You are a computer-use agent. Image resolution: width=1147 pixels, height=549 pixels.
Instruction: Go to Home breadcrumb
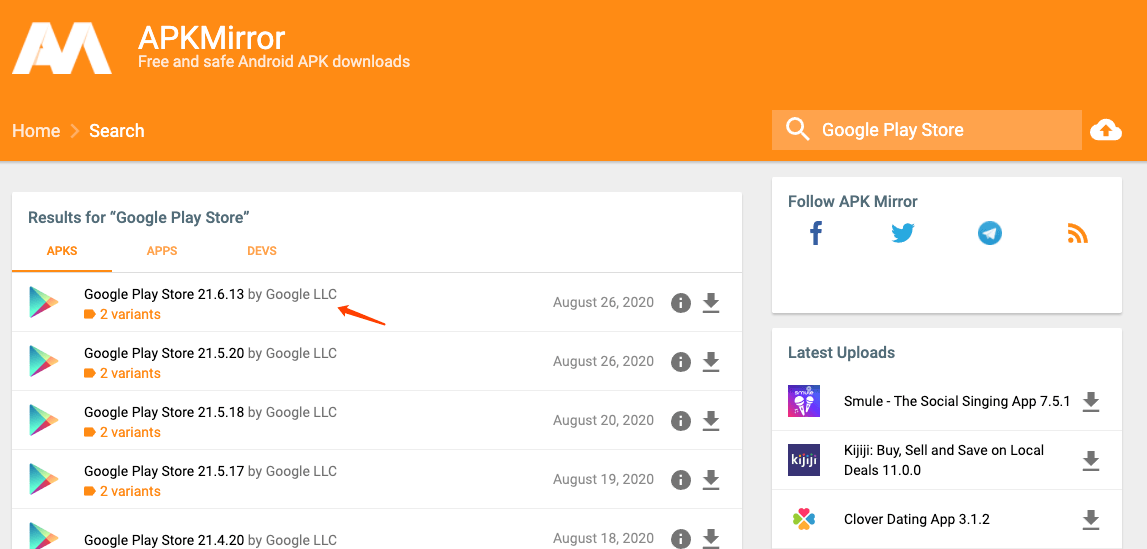coord(36,131)
